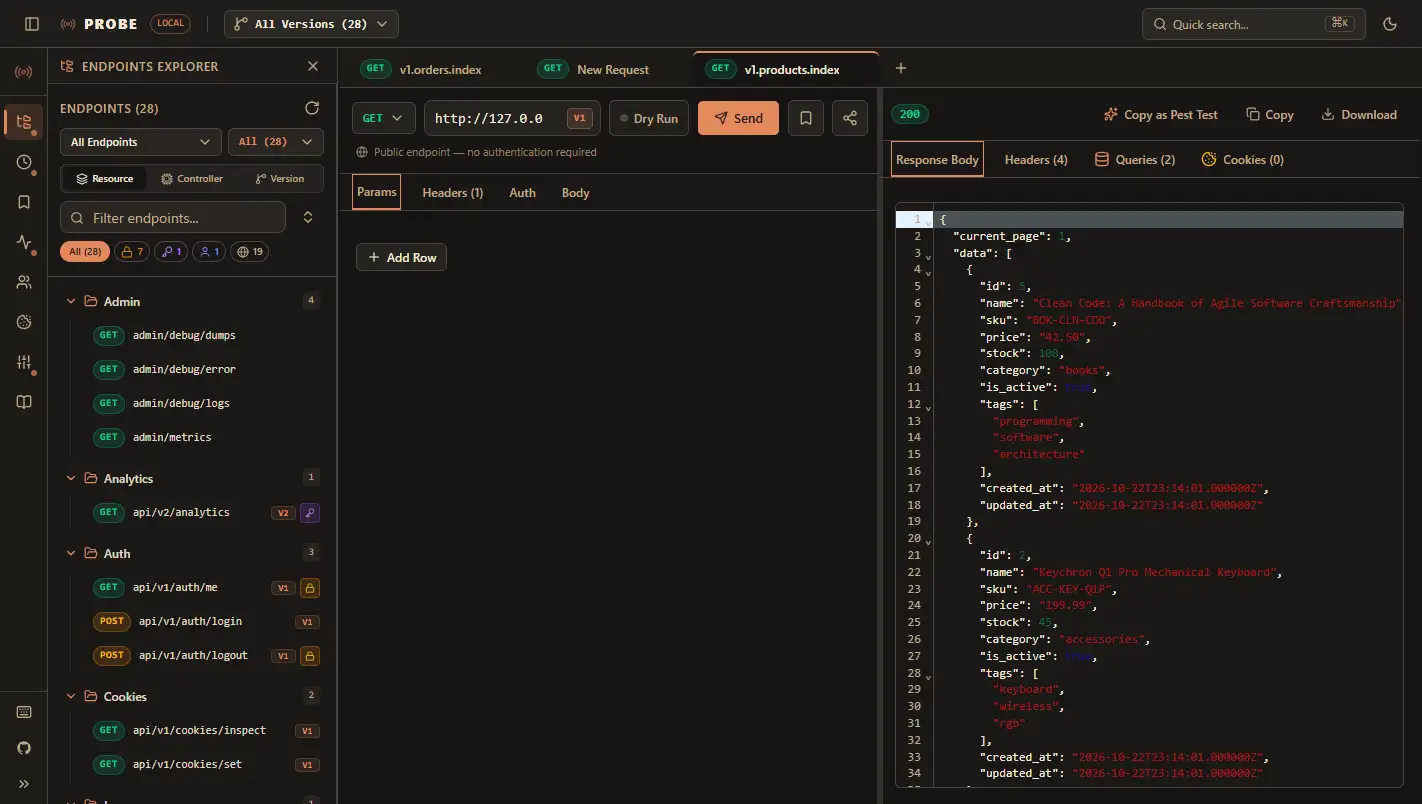
Task: Open the book documentation icon in left rail
Action: coord(24,402)
